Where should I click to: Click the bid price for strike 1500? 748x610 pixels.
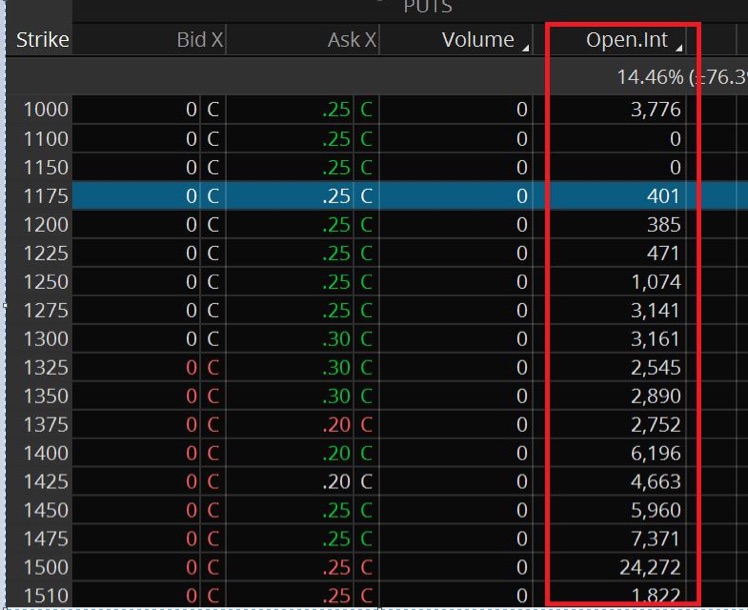pos(190,567)
